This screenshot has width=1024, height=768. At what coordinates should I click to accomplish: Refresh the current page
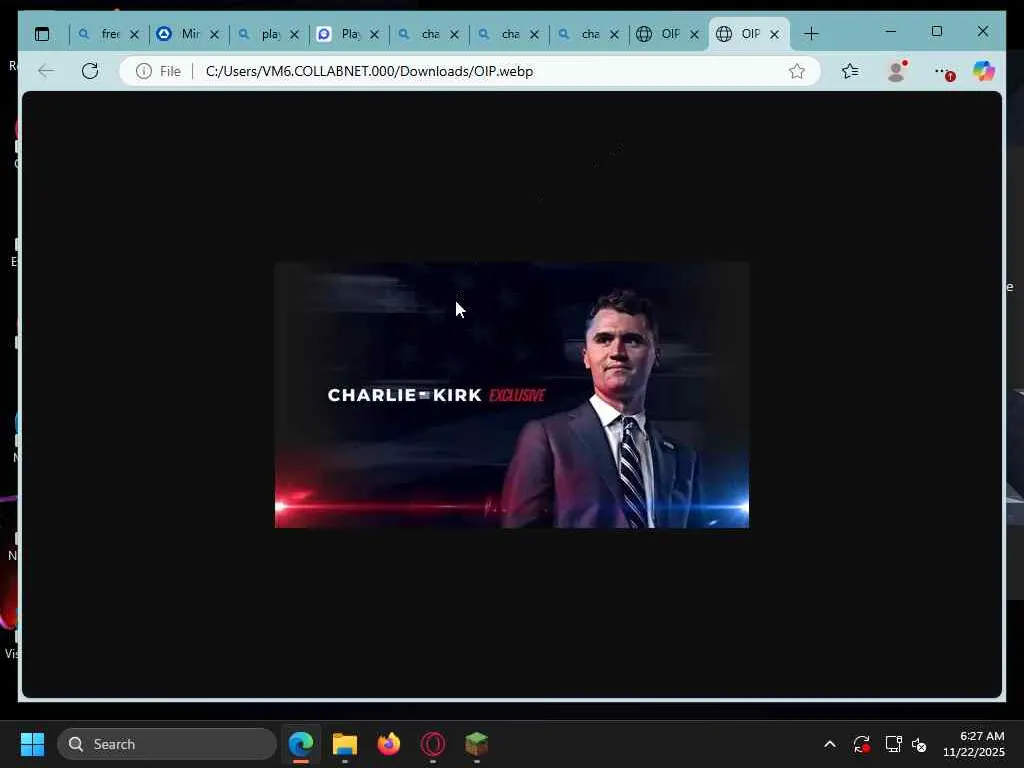pos(90,71)
